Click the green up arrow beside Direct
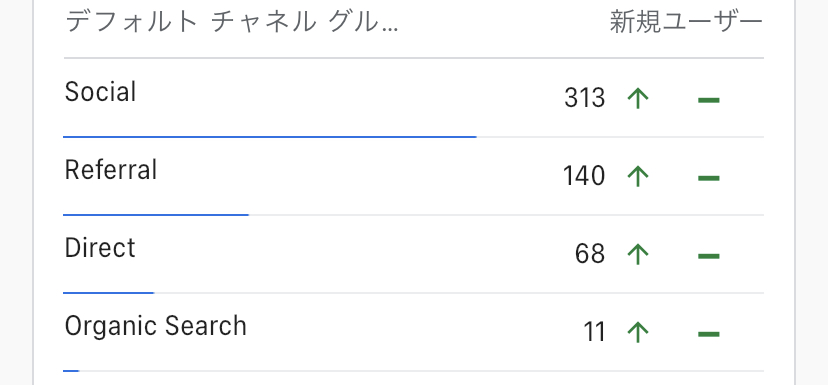828x385 pixels. 638,255
